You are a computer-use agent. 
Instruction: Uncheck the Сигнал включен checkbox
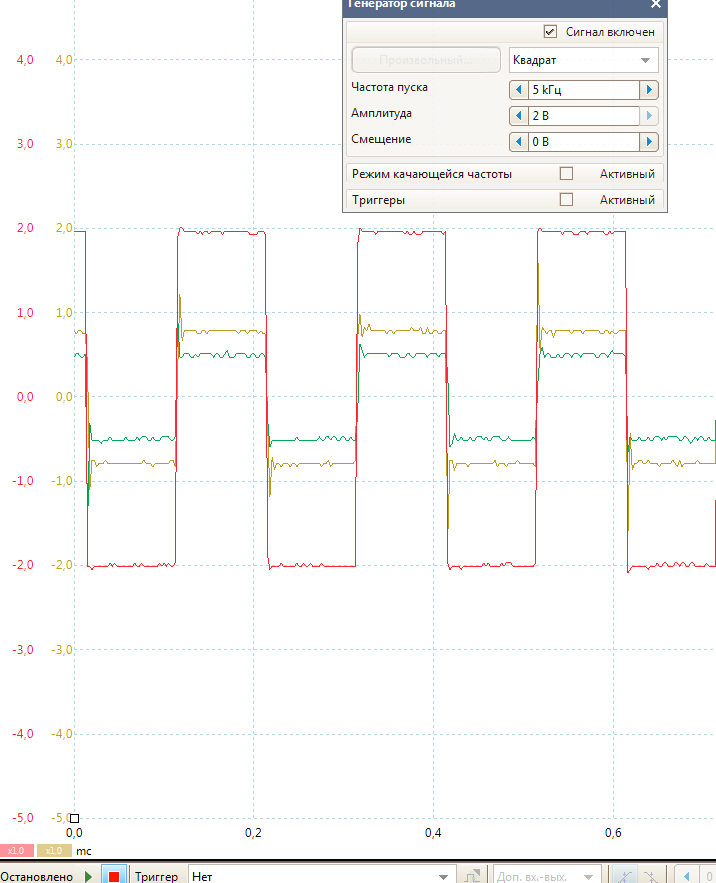click(551, 32)
